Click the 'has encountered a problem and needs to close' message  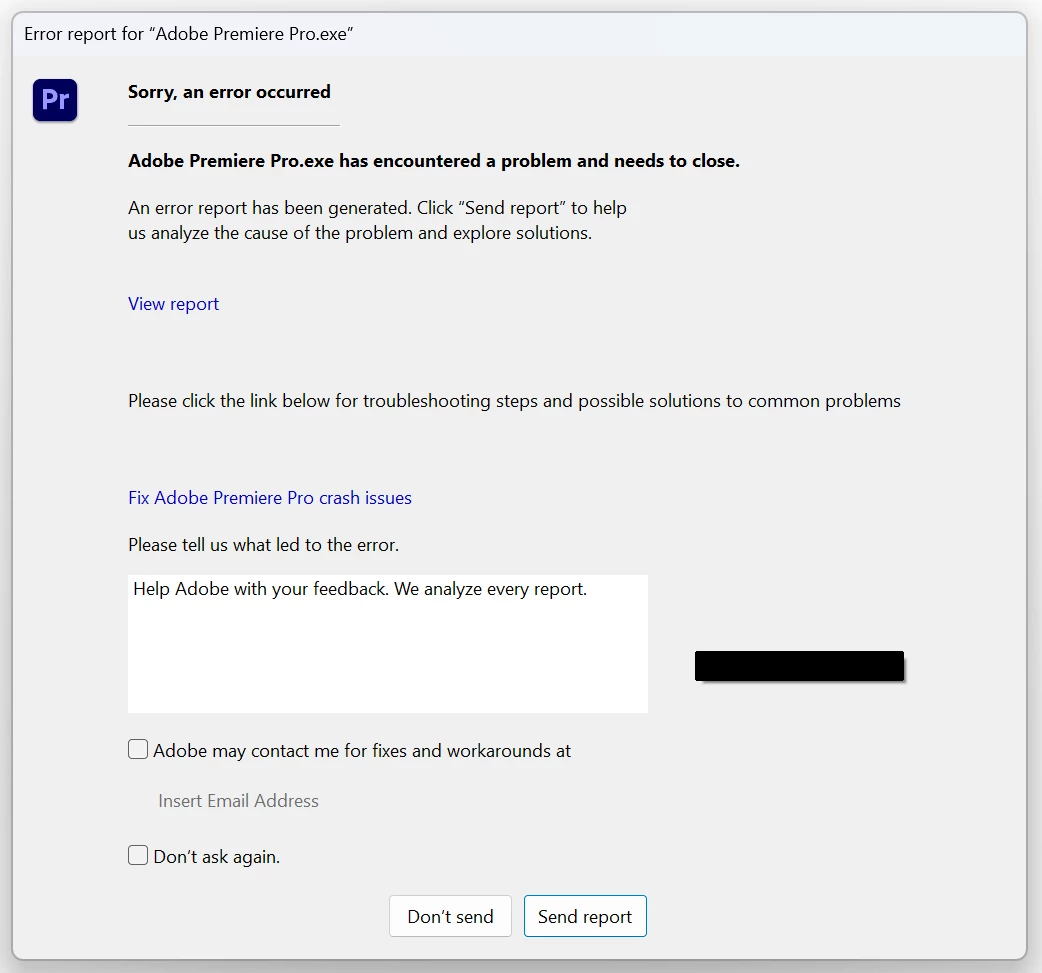(x=434, y=161)
